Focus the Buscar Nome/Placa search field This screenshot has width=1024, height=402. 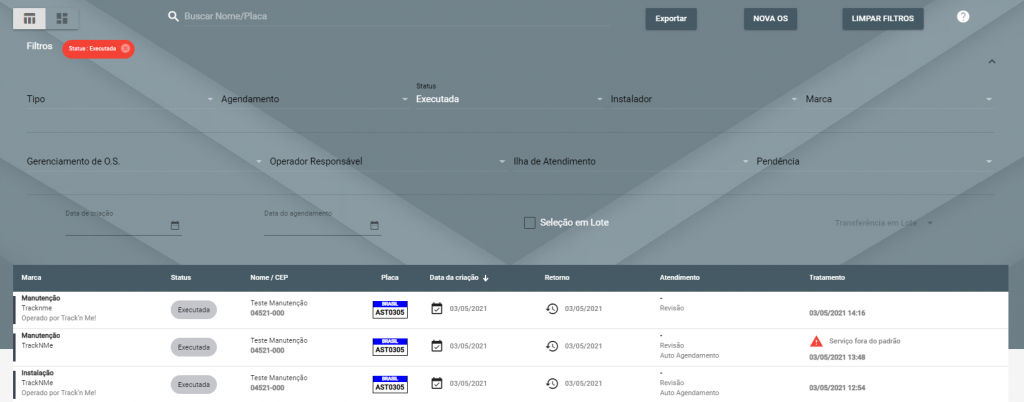(x=397, y=16)
